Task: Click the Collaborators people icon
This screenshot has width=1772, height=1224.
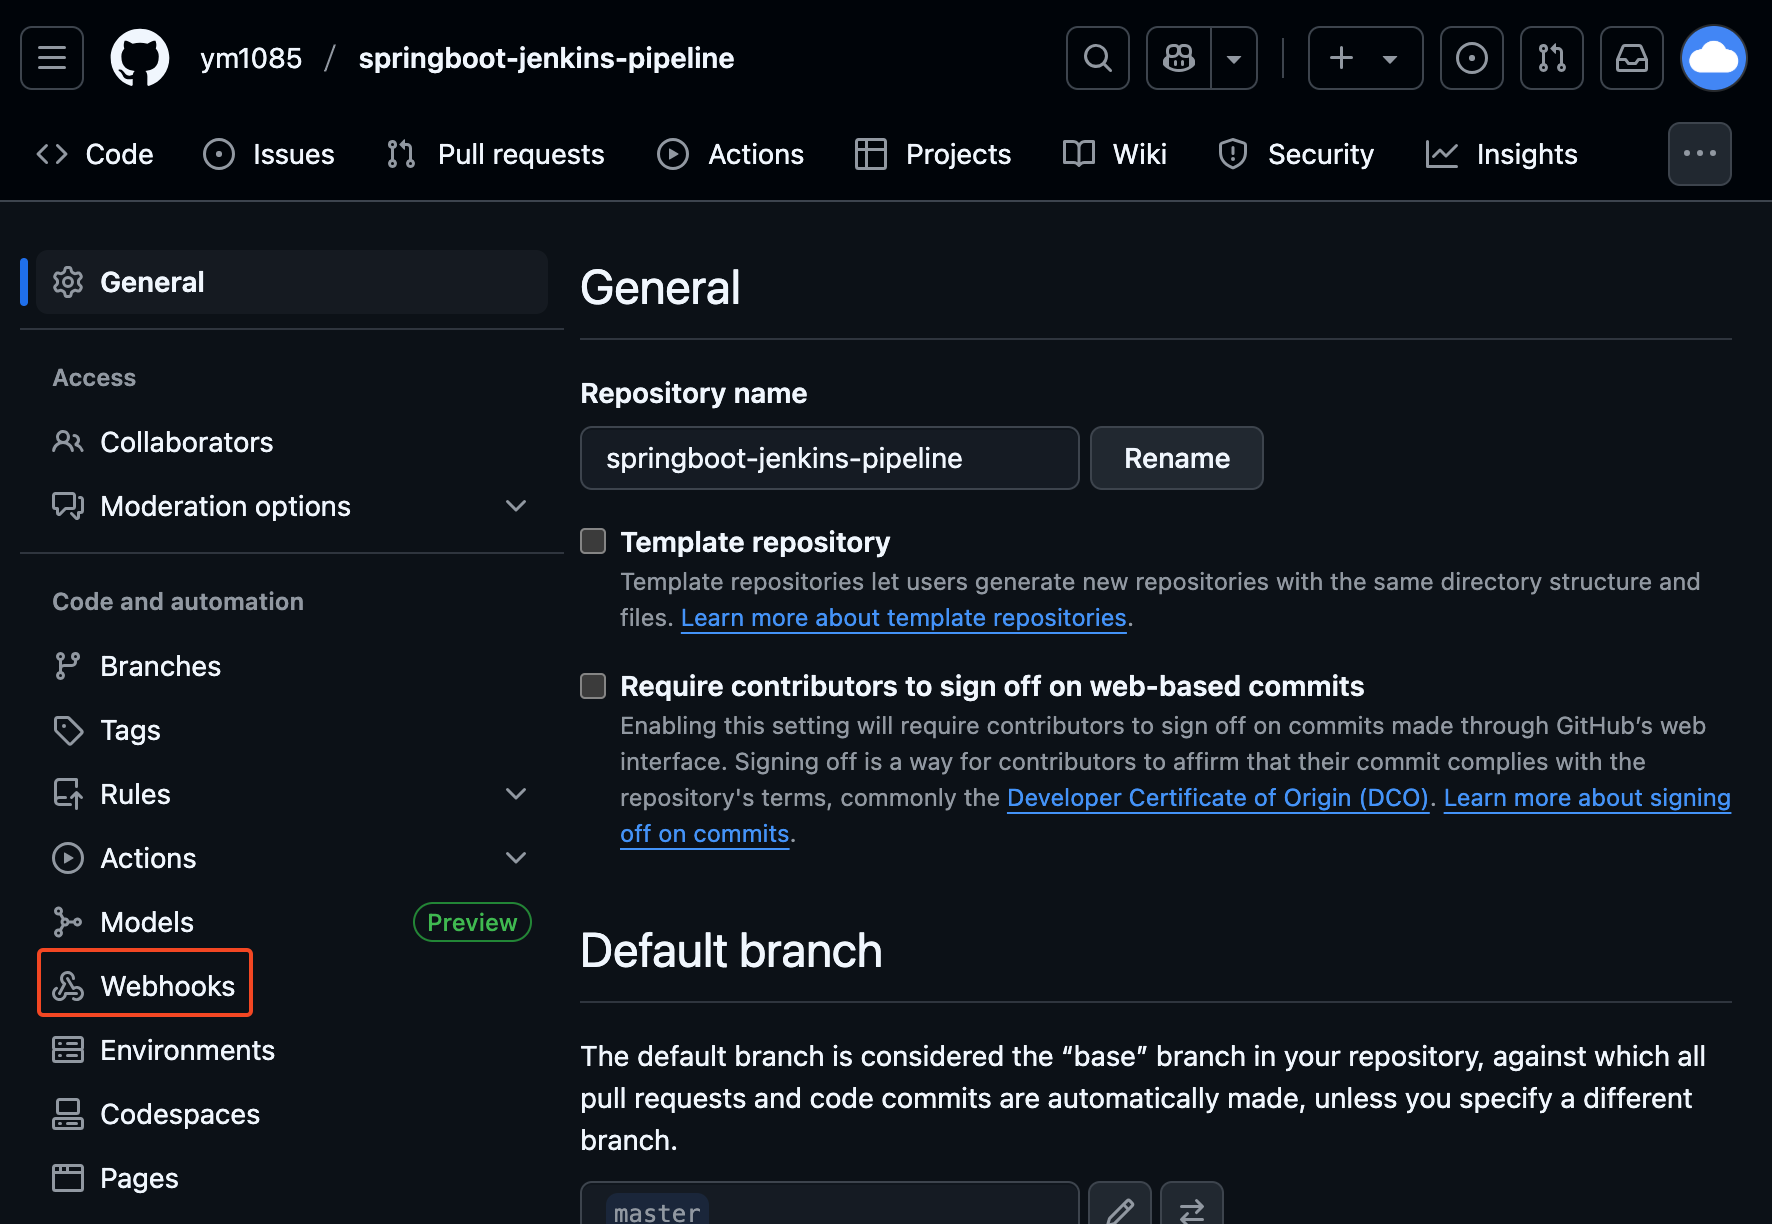Action: tap(68, 442)
